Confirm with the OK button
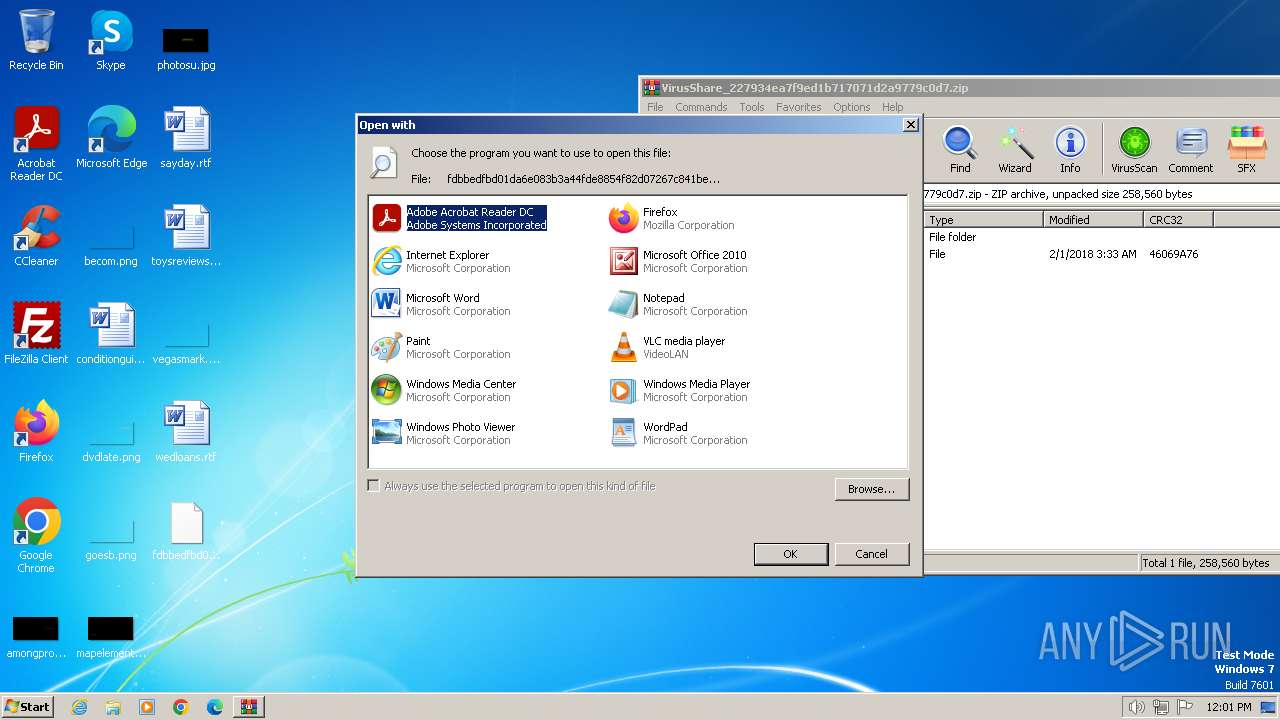The height and width of the screenshot is (720, 1280). pyautogui.click(x=790, y=554)
